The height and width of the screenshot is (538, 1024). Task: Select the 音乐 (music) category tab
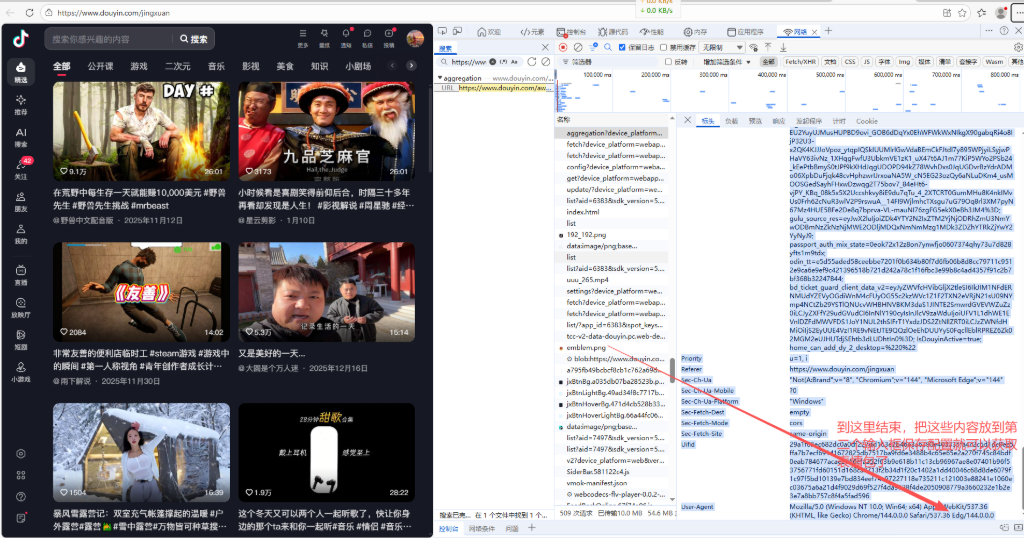tap(216, 66)
